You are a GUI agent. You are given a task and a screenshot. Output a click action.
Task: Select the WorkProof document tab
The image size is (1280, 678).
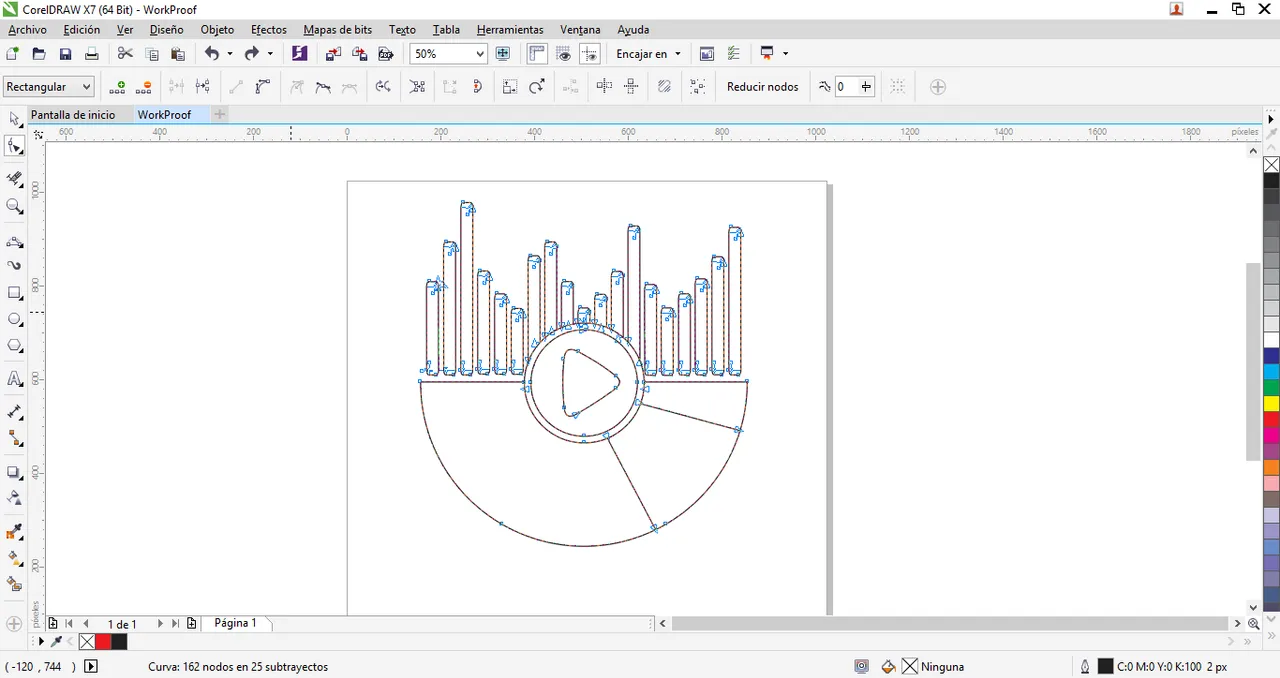[164, 115]
